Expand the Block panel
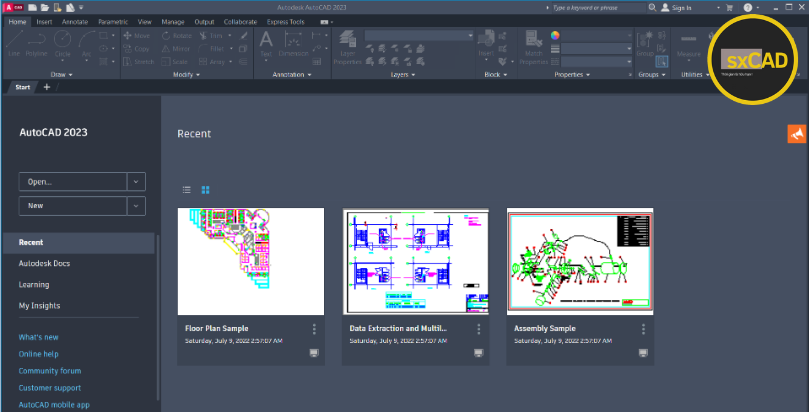This screenshot has height=412, width=809. pyautogui.click(x=496, y=75)
